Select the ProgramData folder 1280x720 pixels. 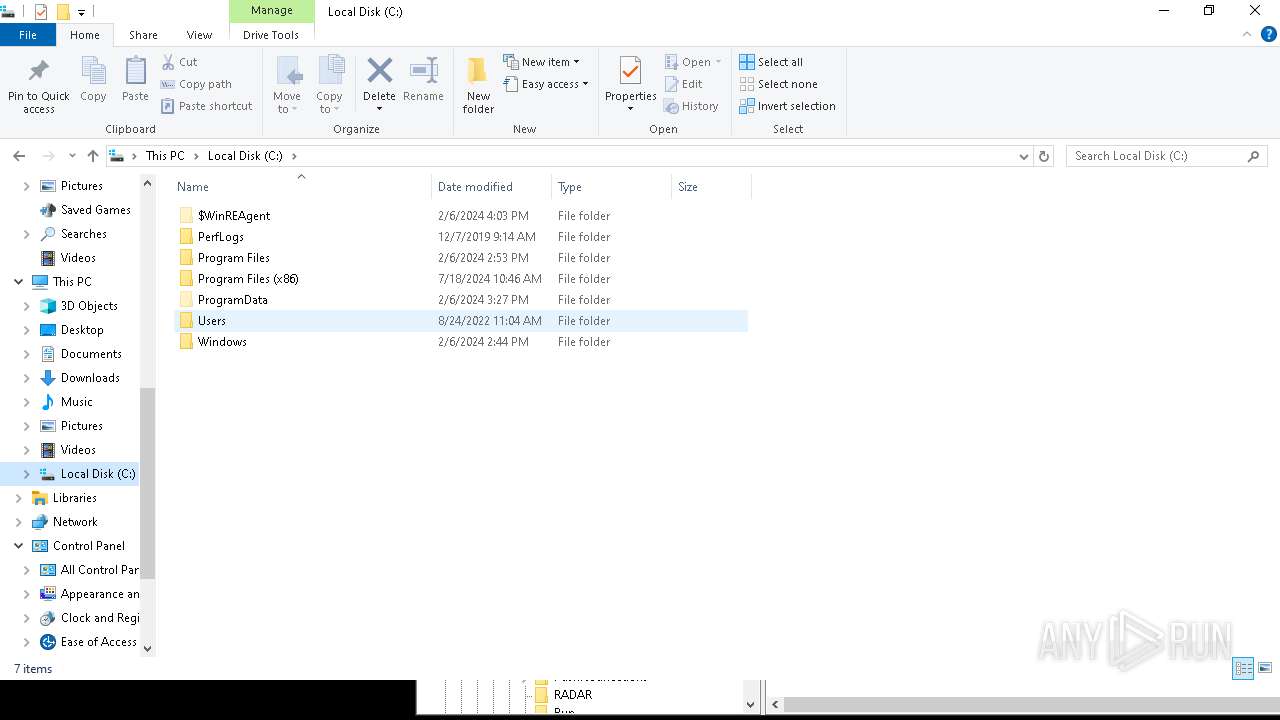click(x=460, y=300)
